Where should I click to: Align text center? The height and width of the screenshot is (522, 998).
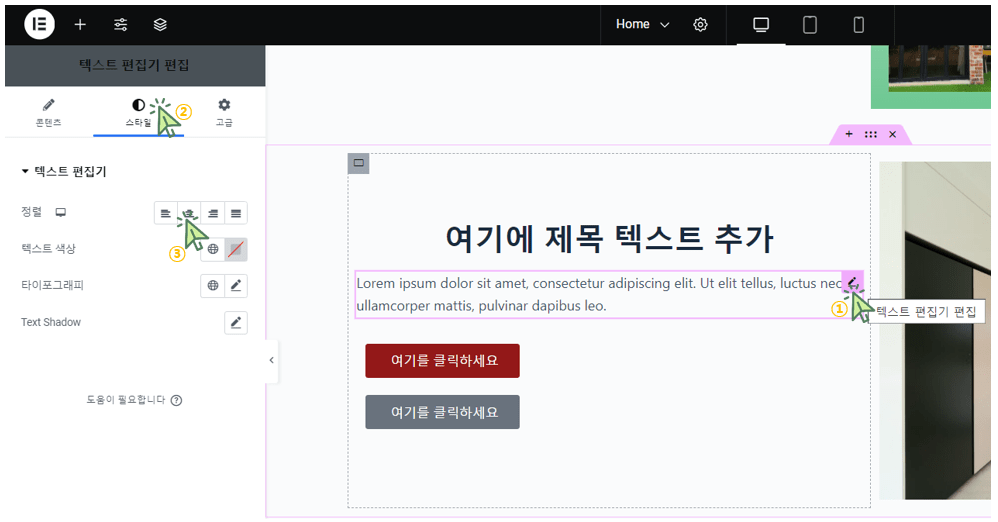[x=189, y=213]
